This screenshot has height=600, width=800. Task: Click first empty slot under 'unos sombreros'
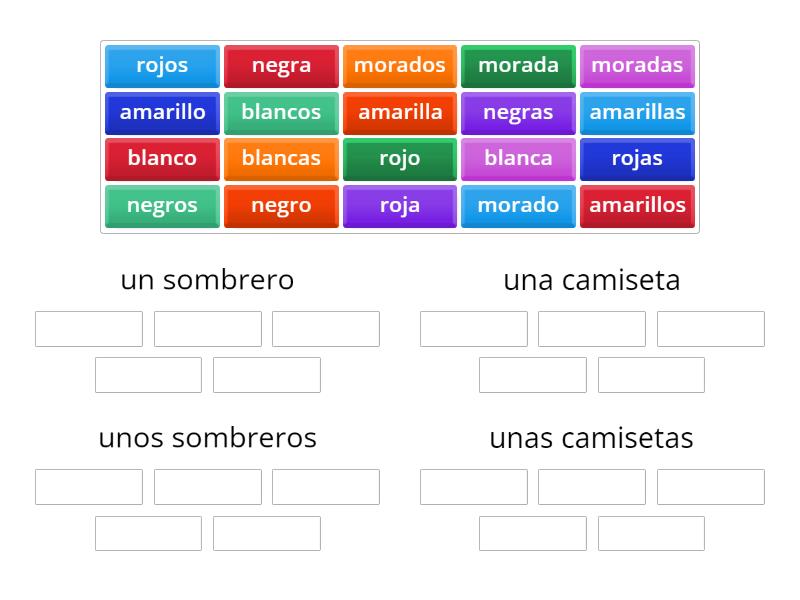click(x=89, y=487)
